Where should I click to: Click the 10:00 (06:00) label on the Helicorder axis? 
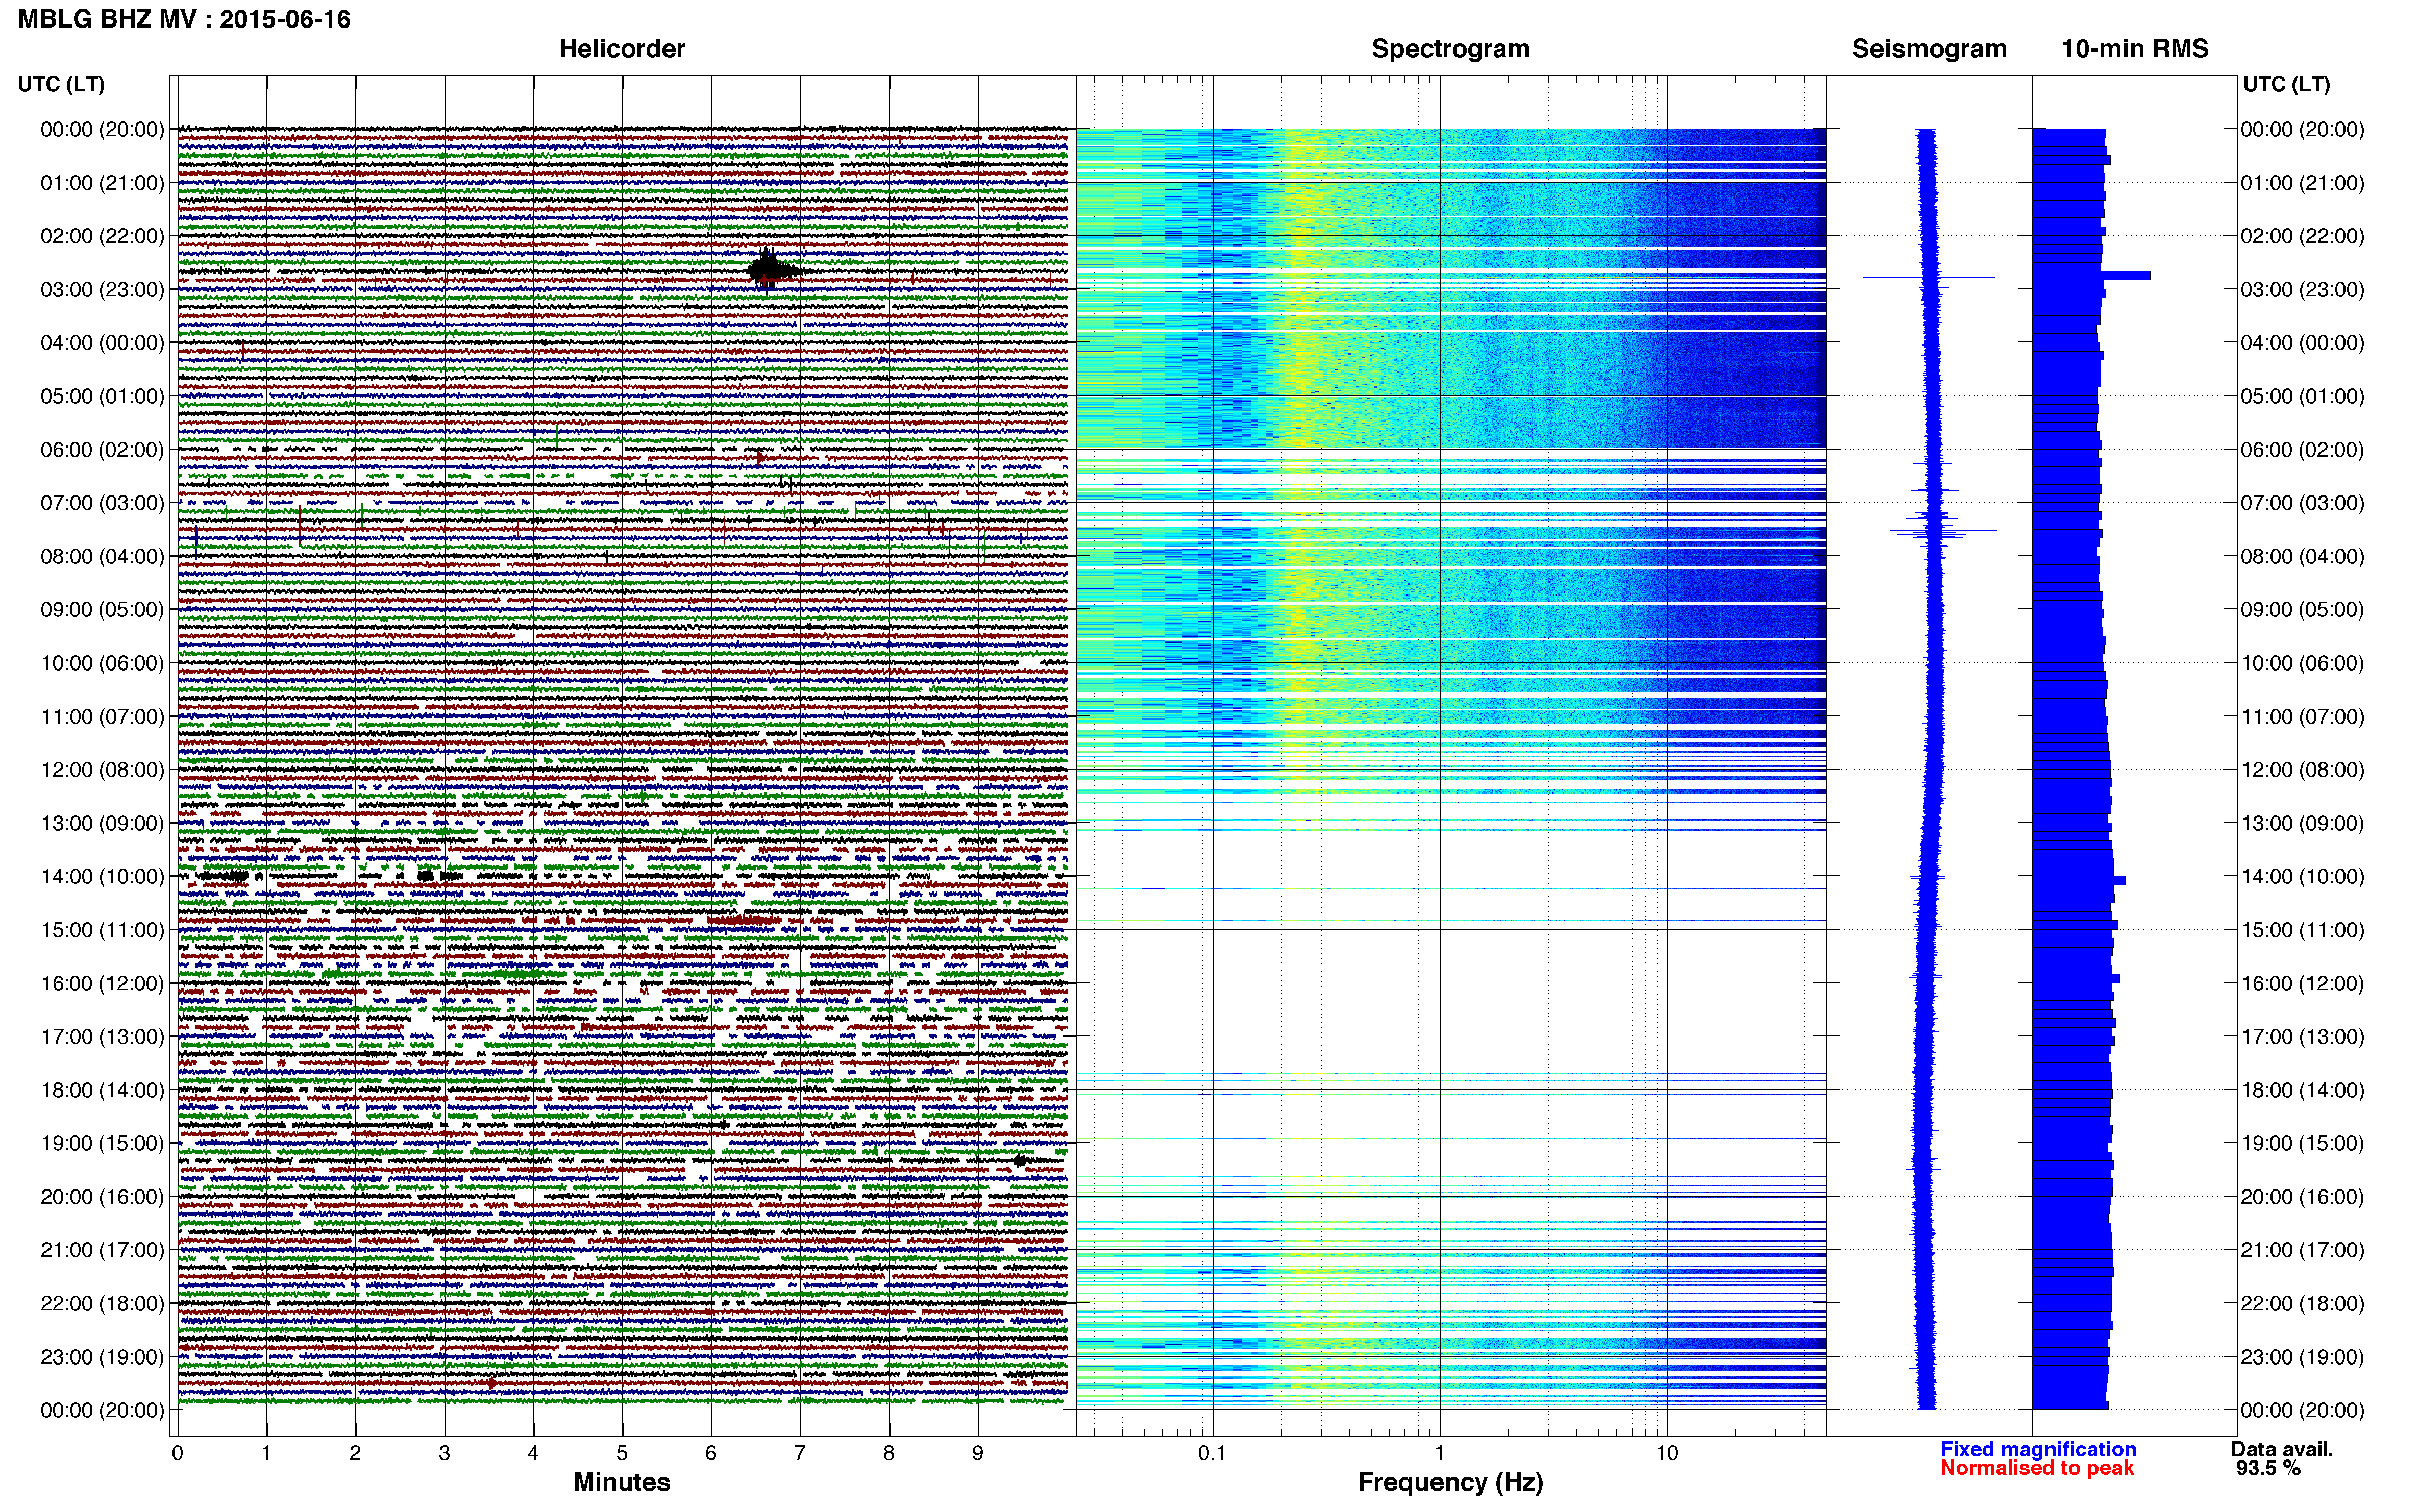tap(102, 663)
